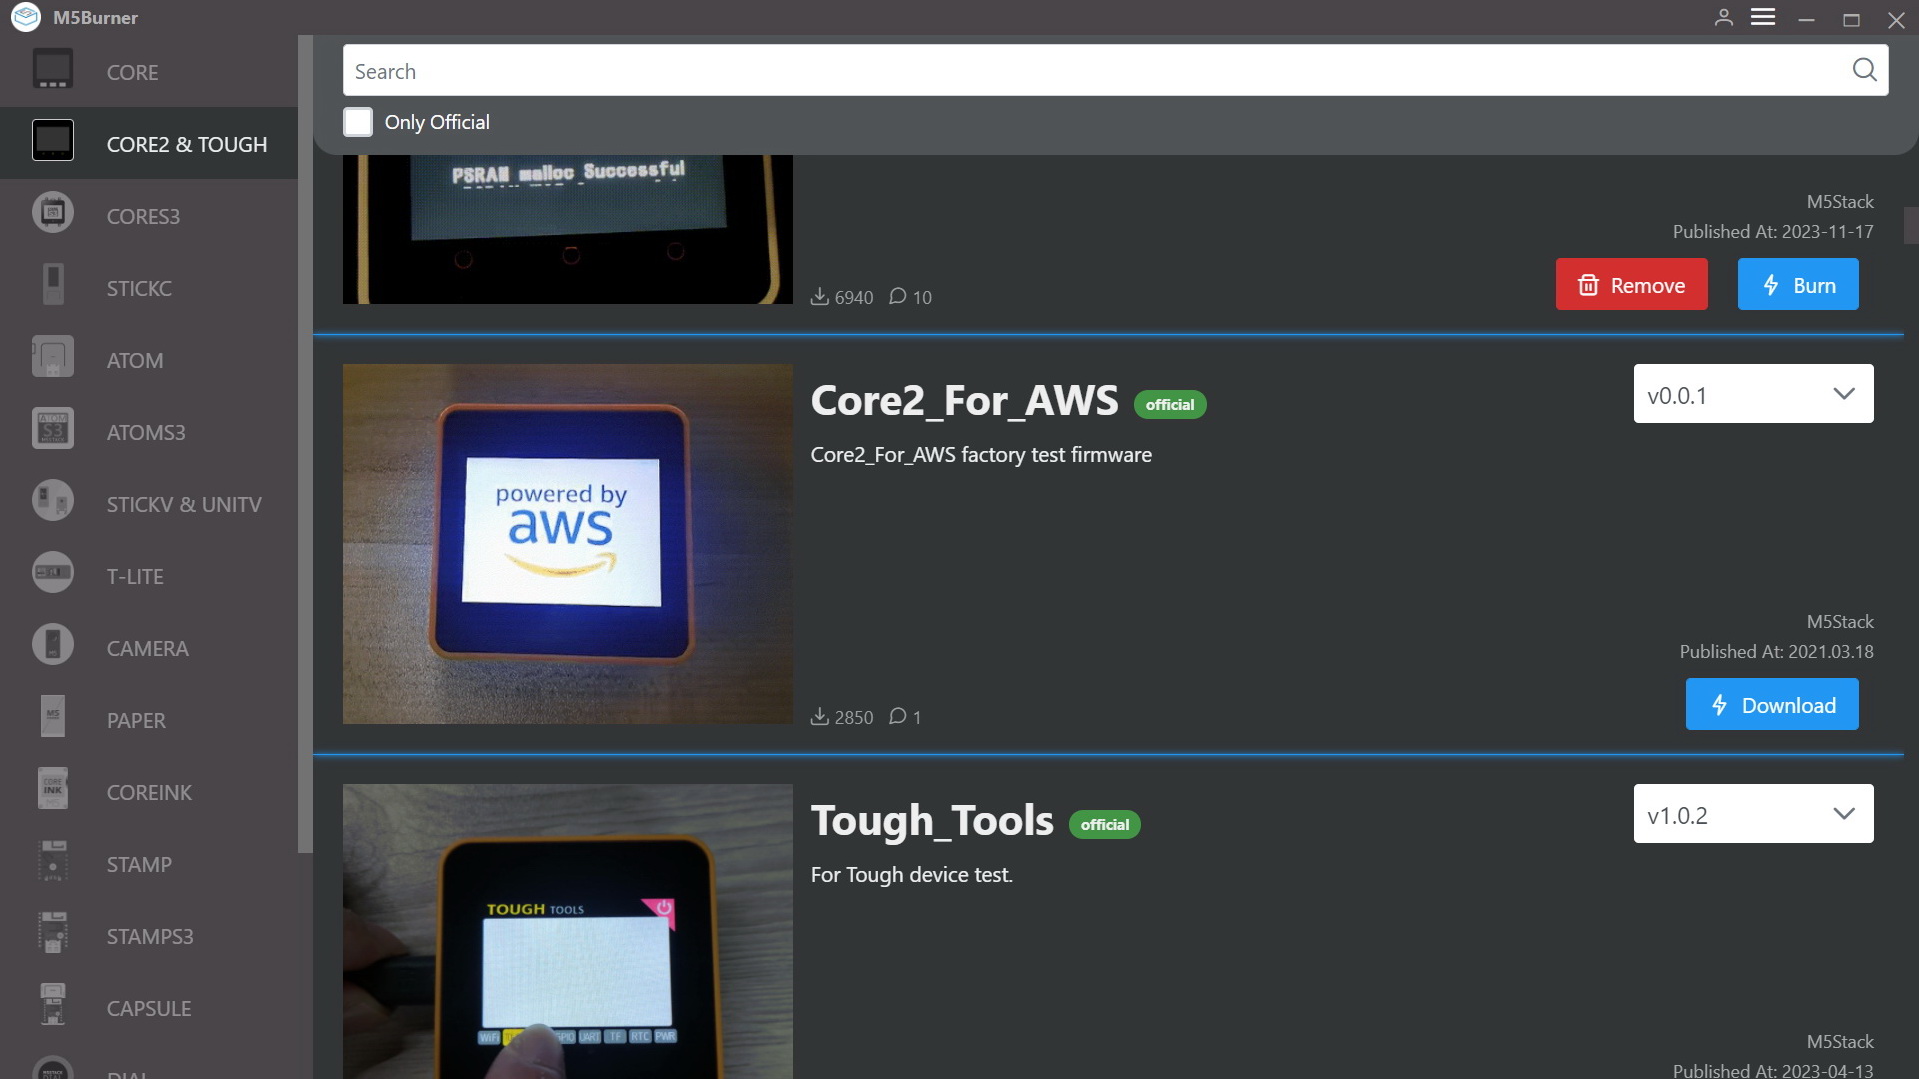Select the CORE device icon
The width and height of the screenshot is (1919, 1079).
click(x=53, y=71)
